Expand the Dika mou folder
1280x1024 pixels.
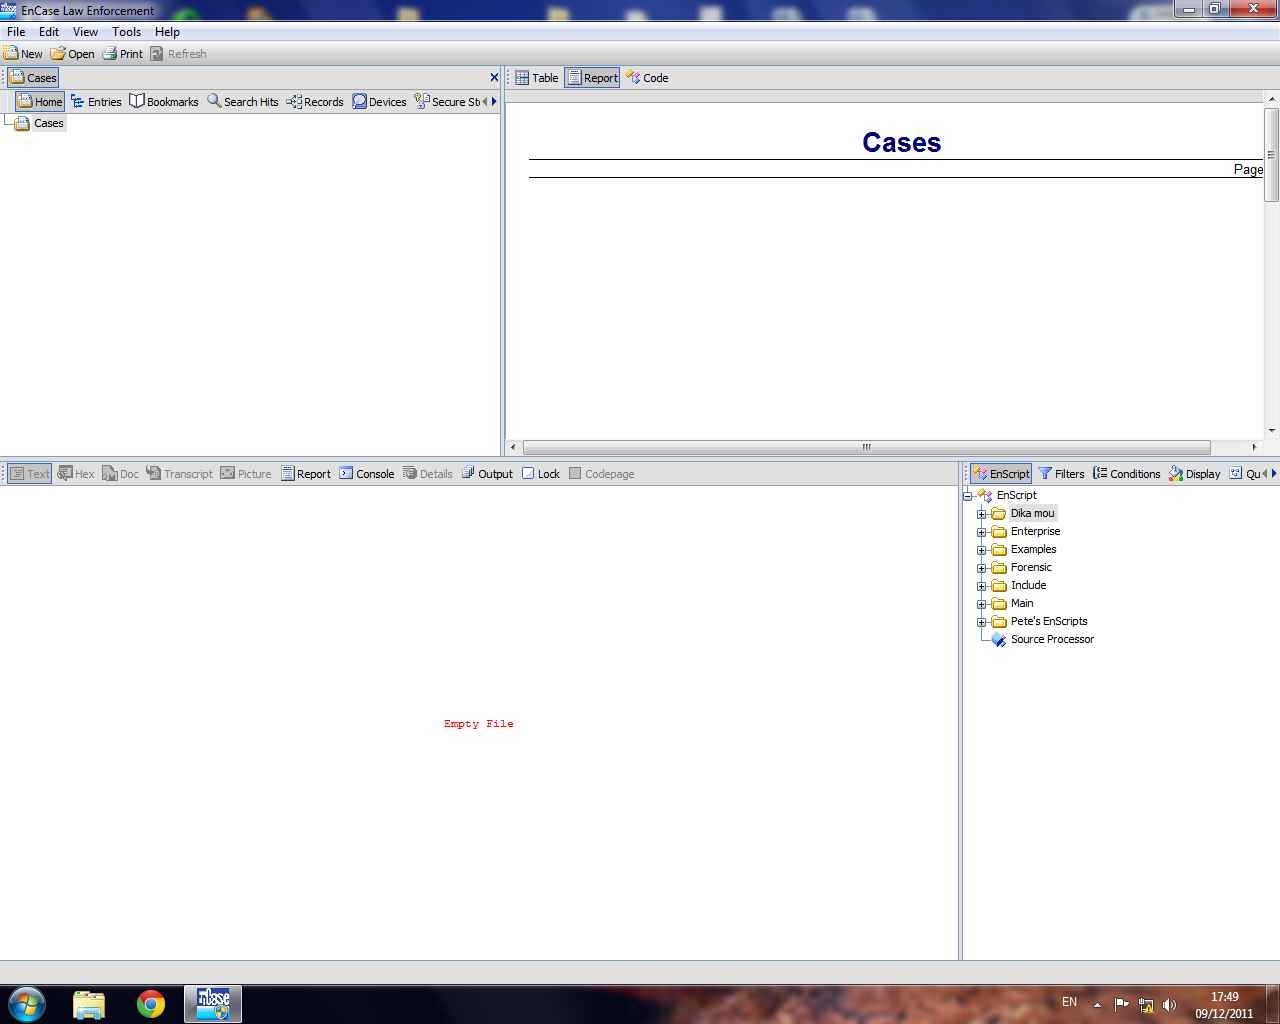(982, 514)
